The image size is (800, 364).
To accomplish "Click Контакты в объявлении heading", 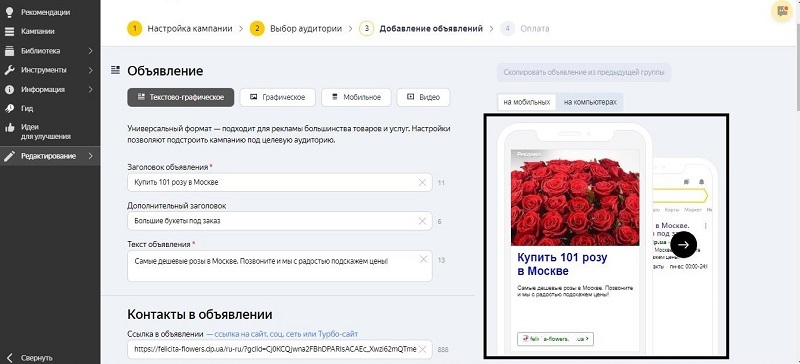I will click(x=199, y=314).
